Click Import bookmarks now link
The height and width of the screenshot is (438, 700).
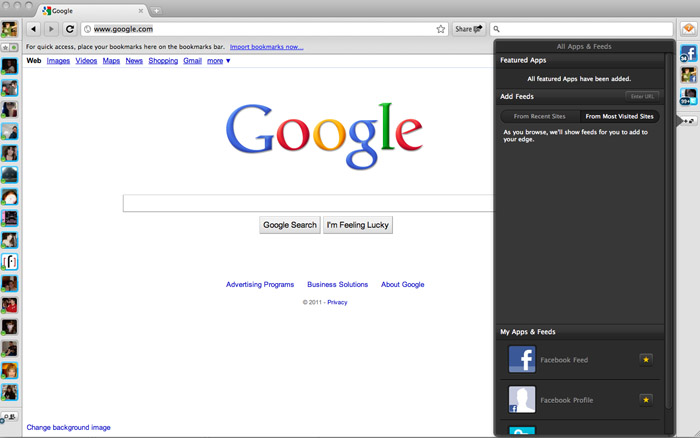tap(267, 47)
